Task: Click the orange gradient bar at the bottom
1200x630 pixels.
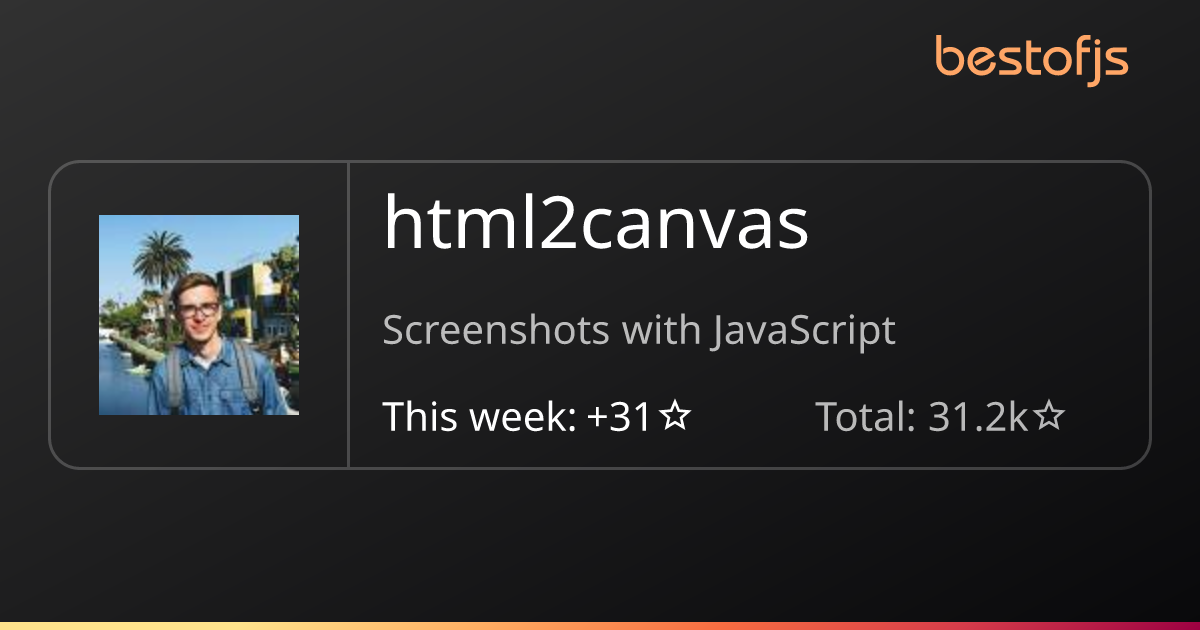Action: point(600,626)
